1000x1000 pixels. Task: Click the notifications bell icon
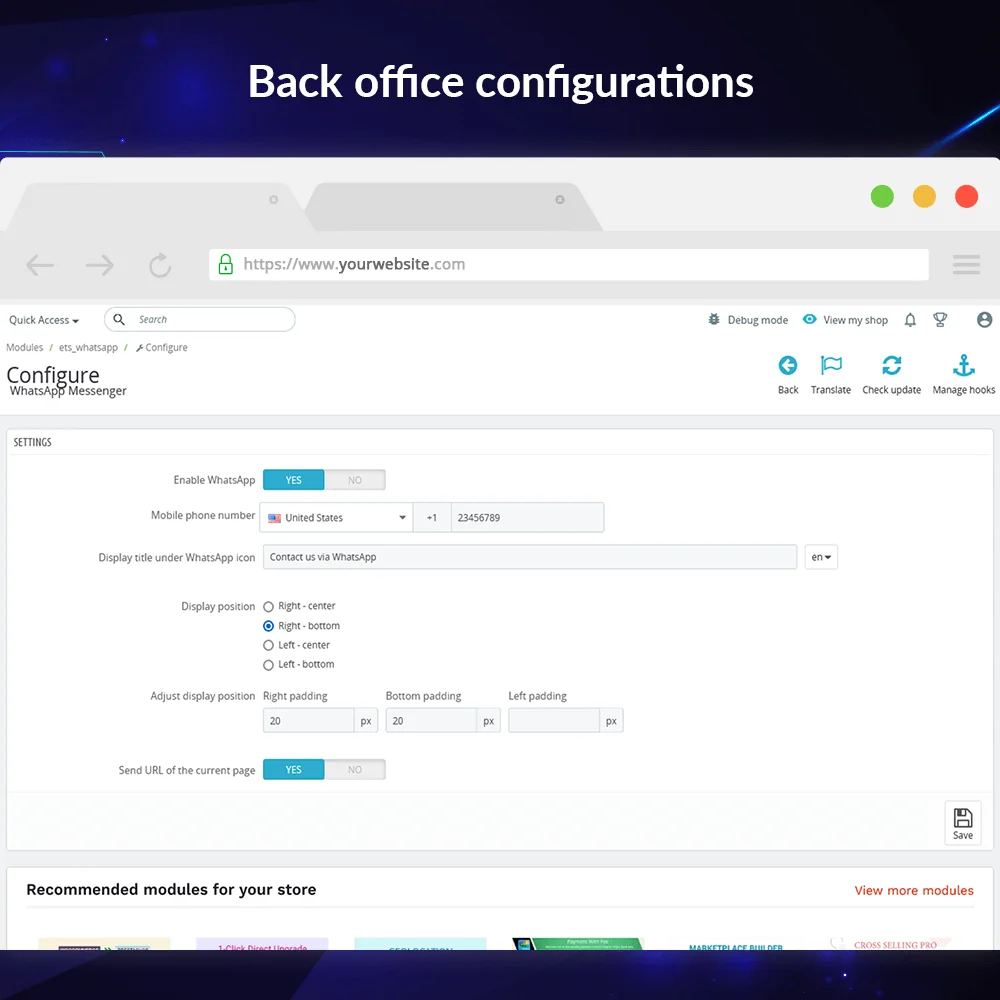(x=910, y=320)
